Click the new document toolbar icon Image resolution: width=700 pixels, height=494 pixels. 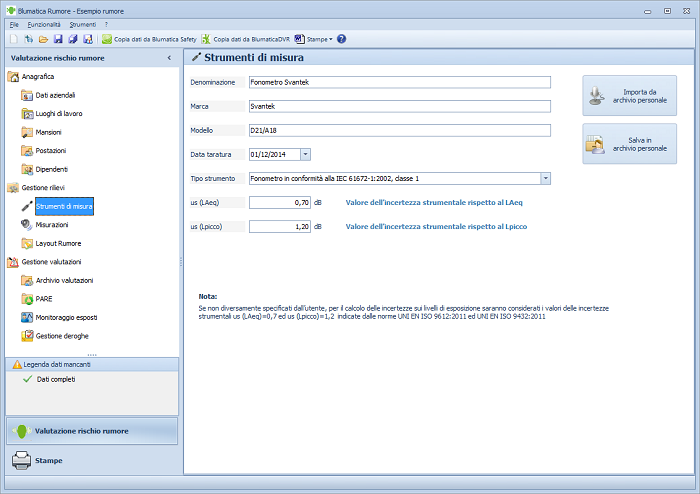[13, 39]
